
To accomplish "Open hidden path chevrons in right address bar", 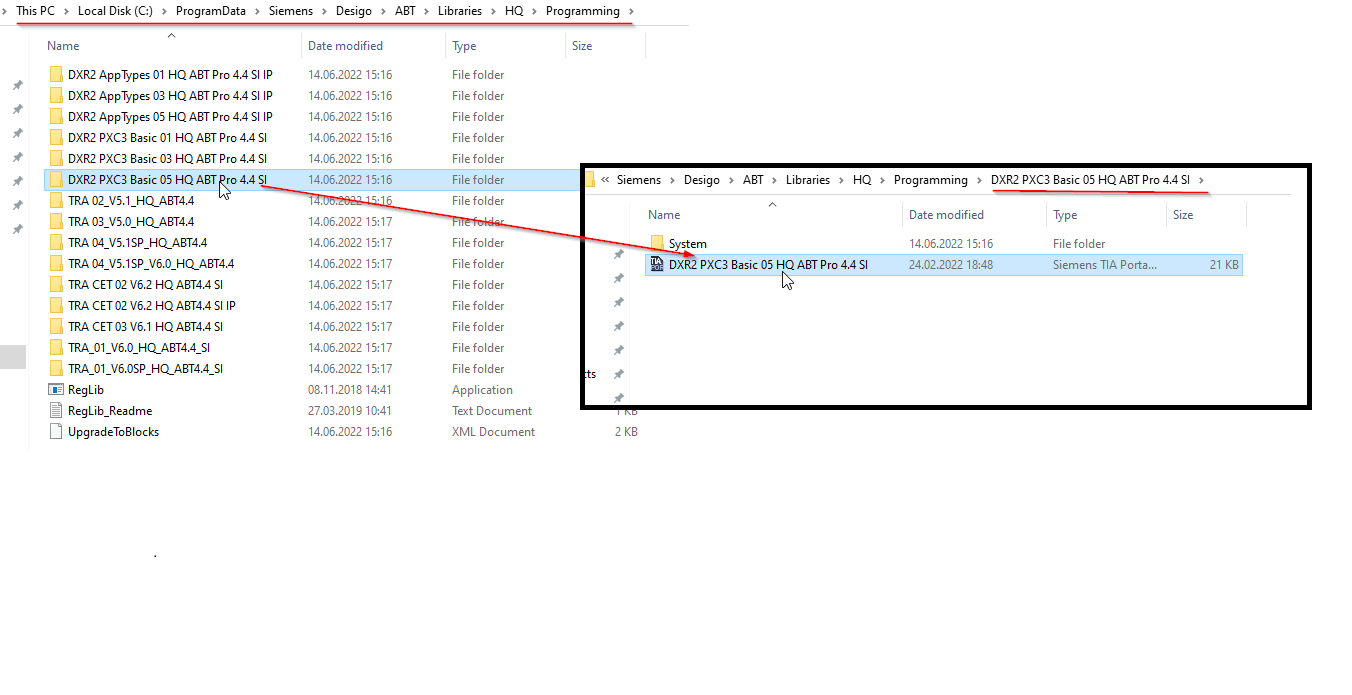I will click(606, 180).
